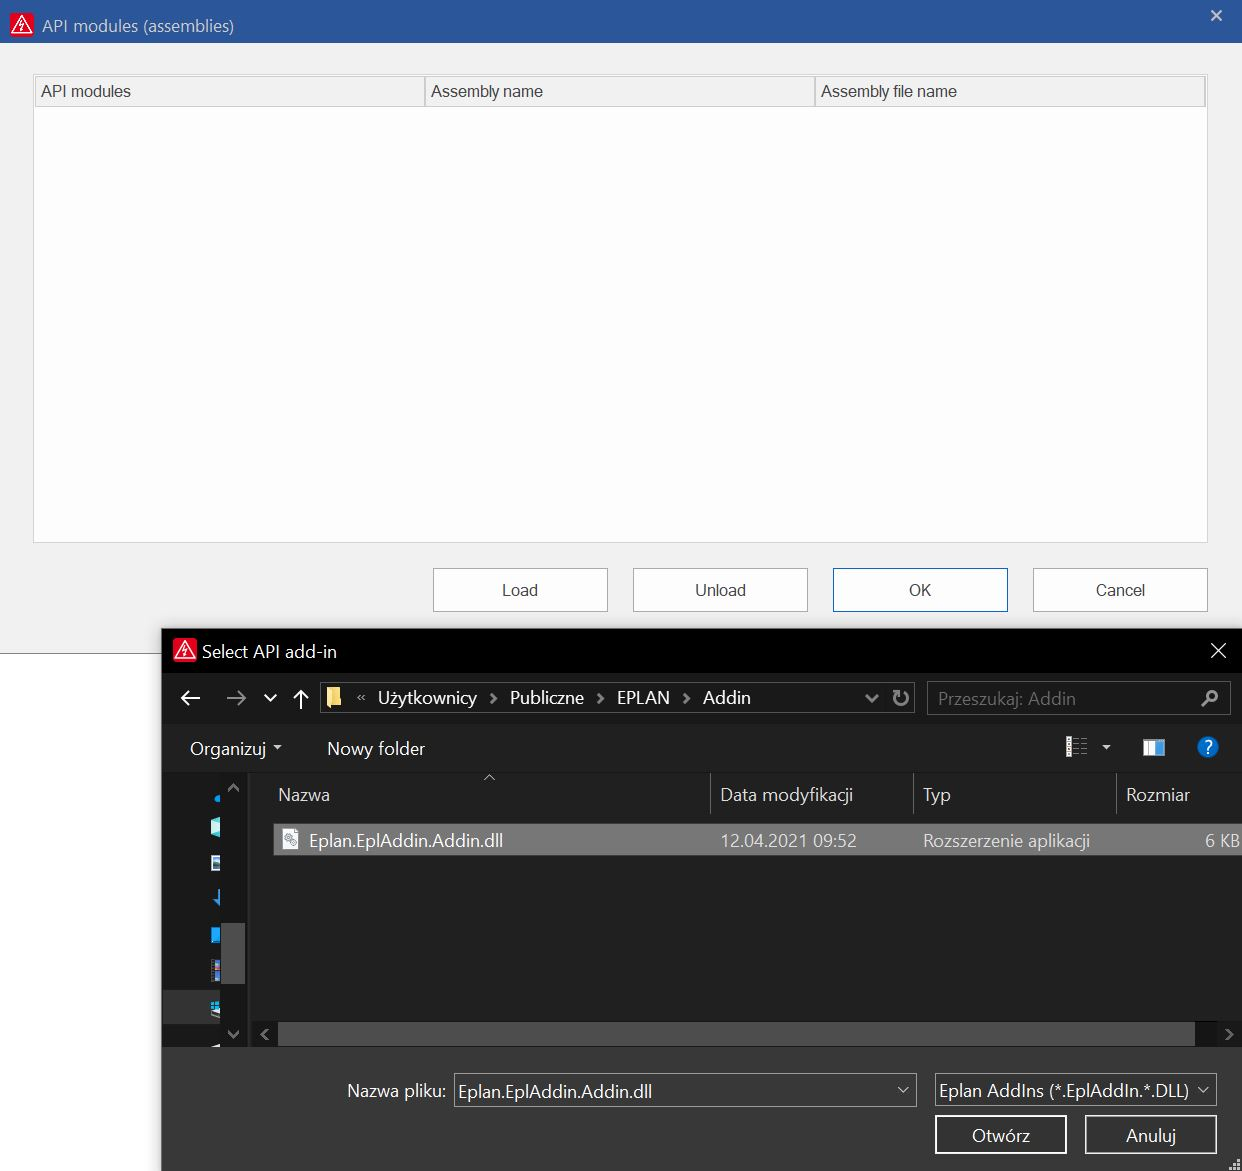
Task: Change the file view layout icon
Action: pyautogui.click(x=1077, y=747)
